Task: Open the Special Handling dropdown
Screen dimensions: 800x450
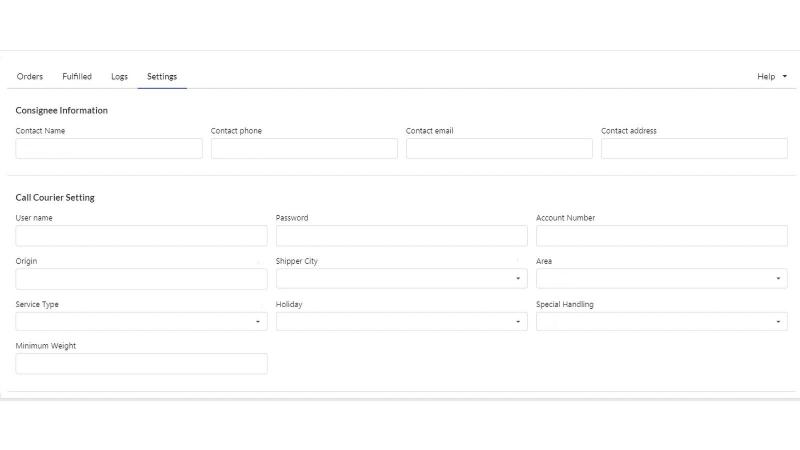Action: [662, 321]
